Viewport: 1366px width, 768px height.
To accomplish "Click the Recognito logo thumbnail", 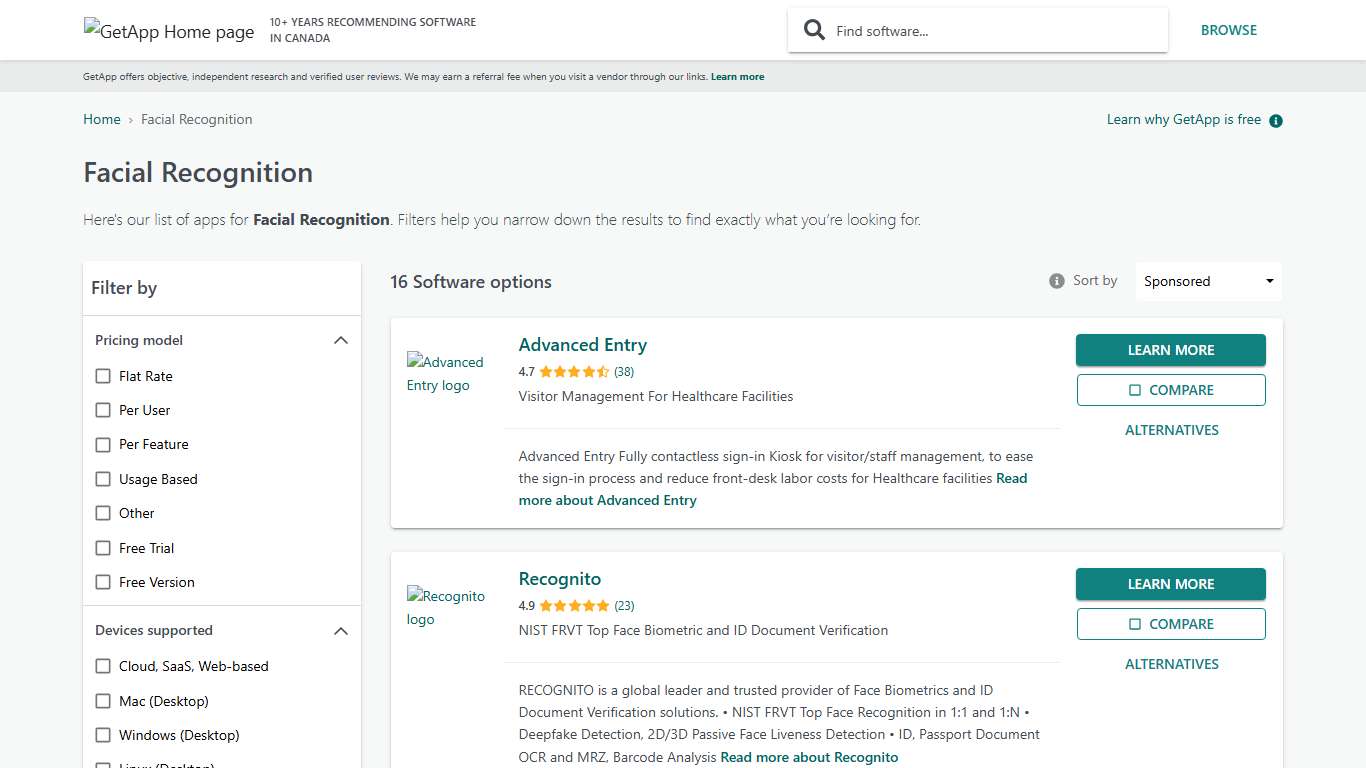I will point(446,607).
